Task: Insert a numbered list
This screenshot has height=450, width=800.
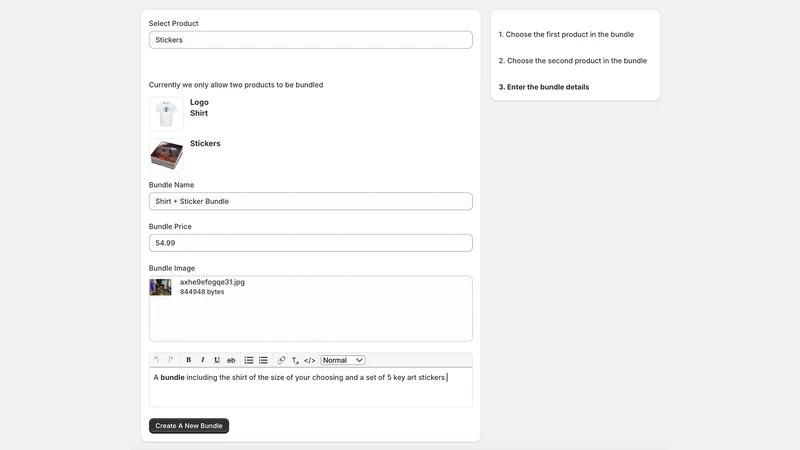Action: pos(248,360)
